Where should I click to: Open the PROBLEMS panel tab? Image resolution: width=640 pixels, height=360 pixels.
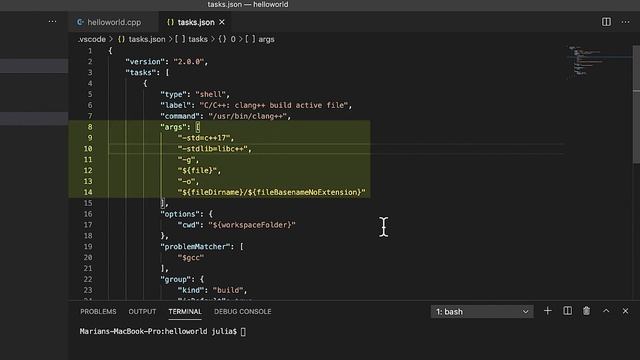click(98, 311)
